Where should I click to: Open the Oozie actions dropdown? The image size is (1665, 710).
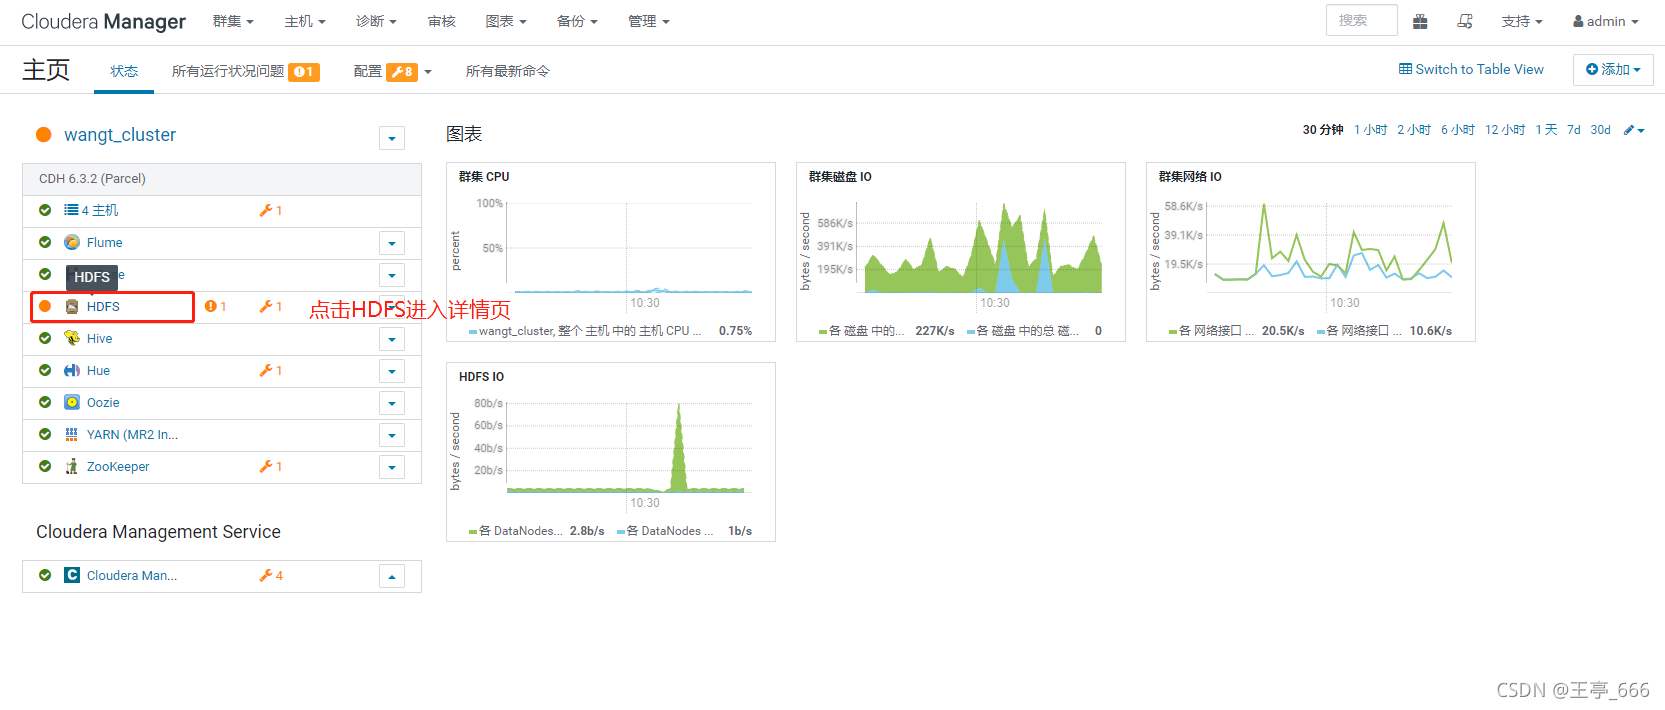click(x=392, y=403)
